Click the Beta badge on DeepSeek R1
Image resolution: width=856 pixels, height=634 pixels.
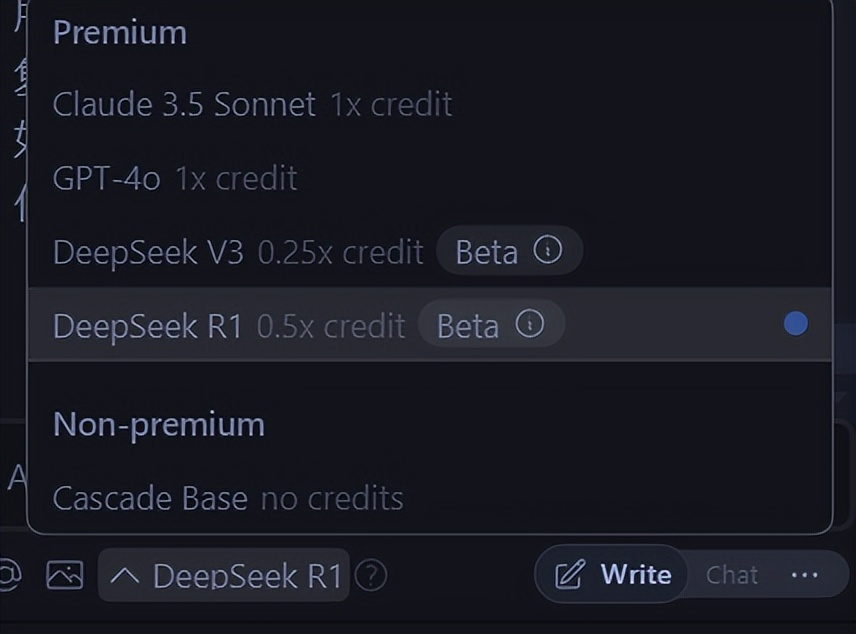[x=468, y=326]
